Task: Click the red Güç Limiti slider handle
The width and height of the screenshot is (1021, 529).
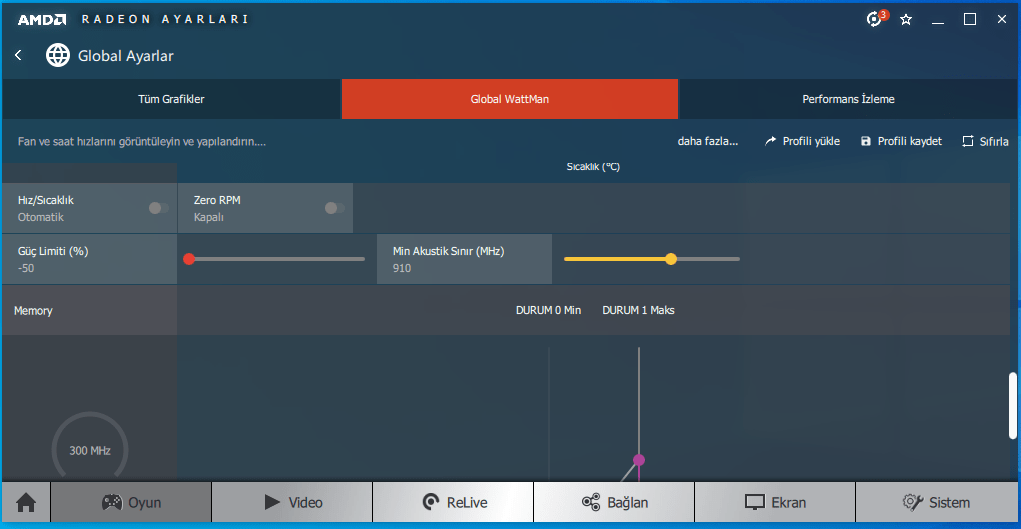Action: [189, 259]
